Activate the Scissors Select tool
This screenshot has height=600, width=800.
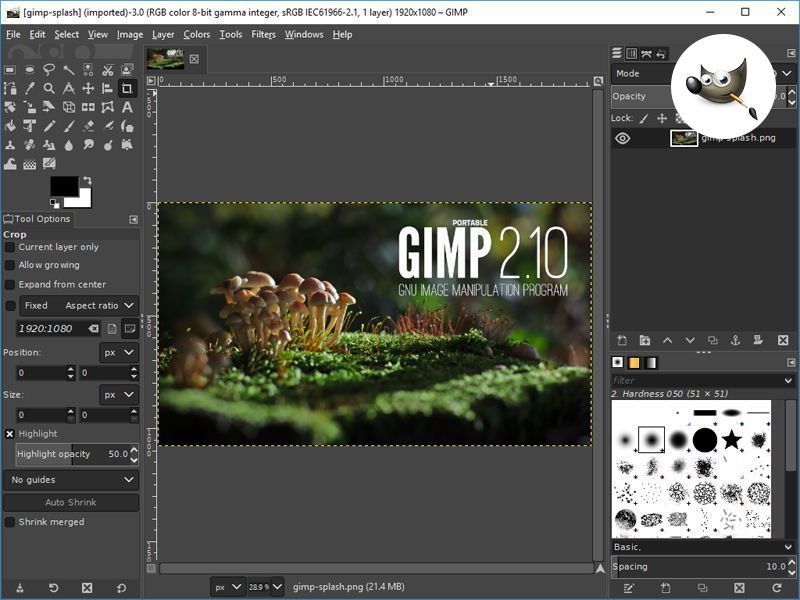click(108, 69)
